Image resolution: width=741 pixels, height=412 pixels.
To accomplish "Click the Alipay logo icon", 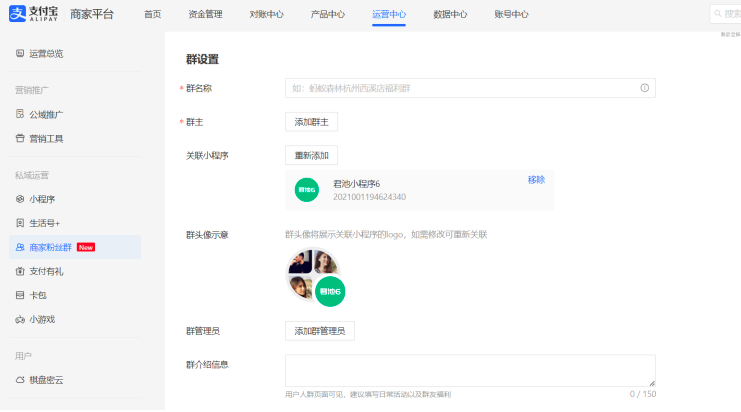I will 17,14.
